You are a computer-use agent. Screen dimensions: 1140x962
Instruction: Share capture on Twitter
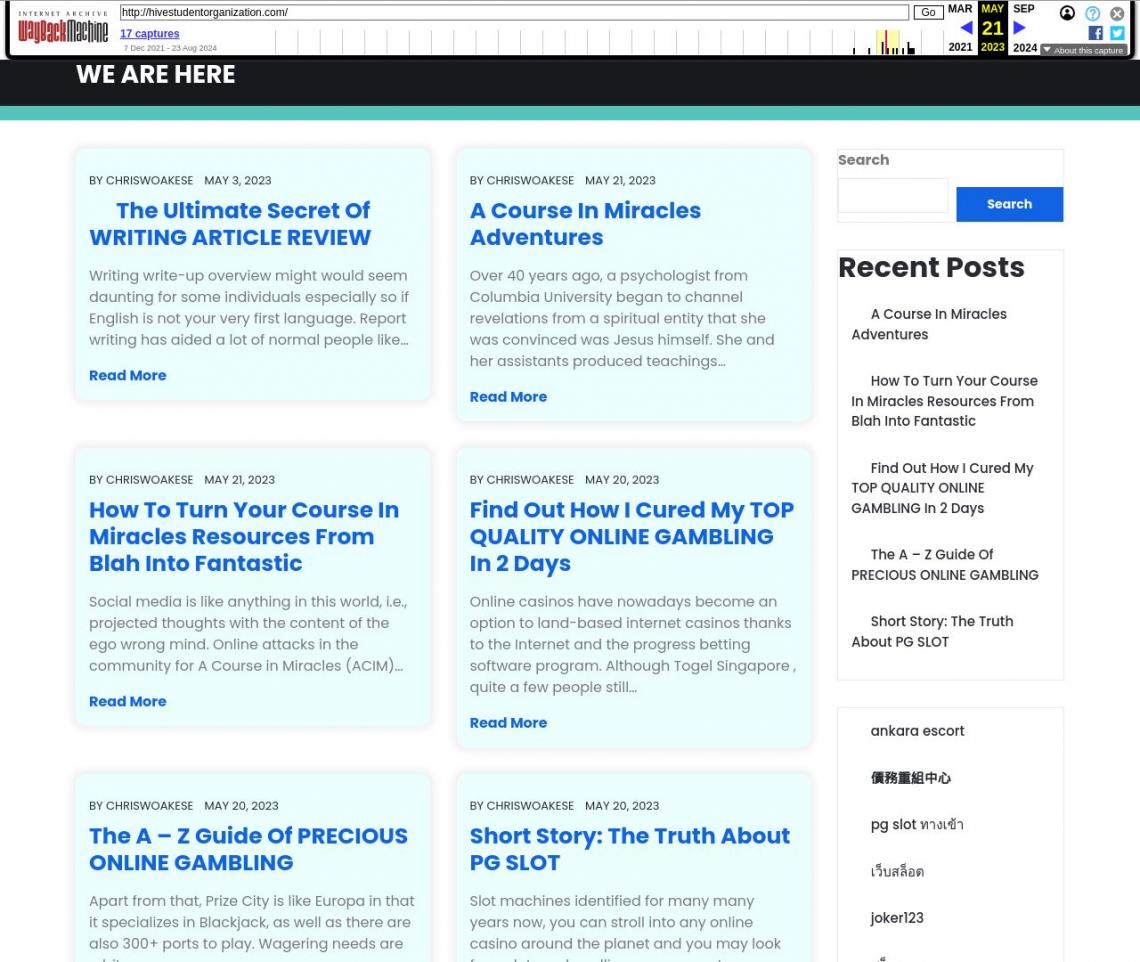[1117, 33]
